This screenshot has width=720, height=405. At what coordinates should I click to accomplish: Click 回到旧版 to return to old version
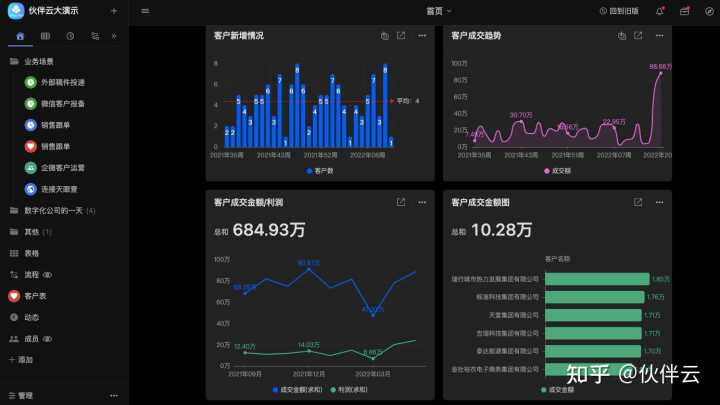point(619,11)
